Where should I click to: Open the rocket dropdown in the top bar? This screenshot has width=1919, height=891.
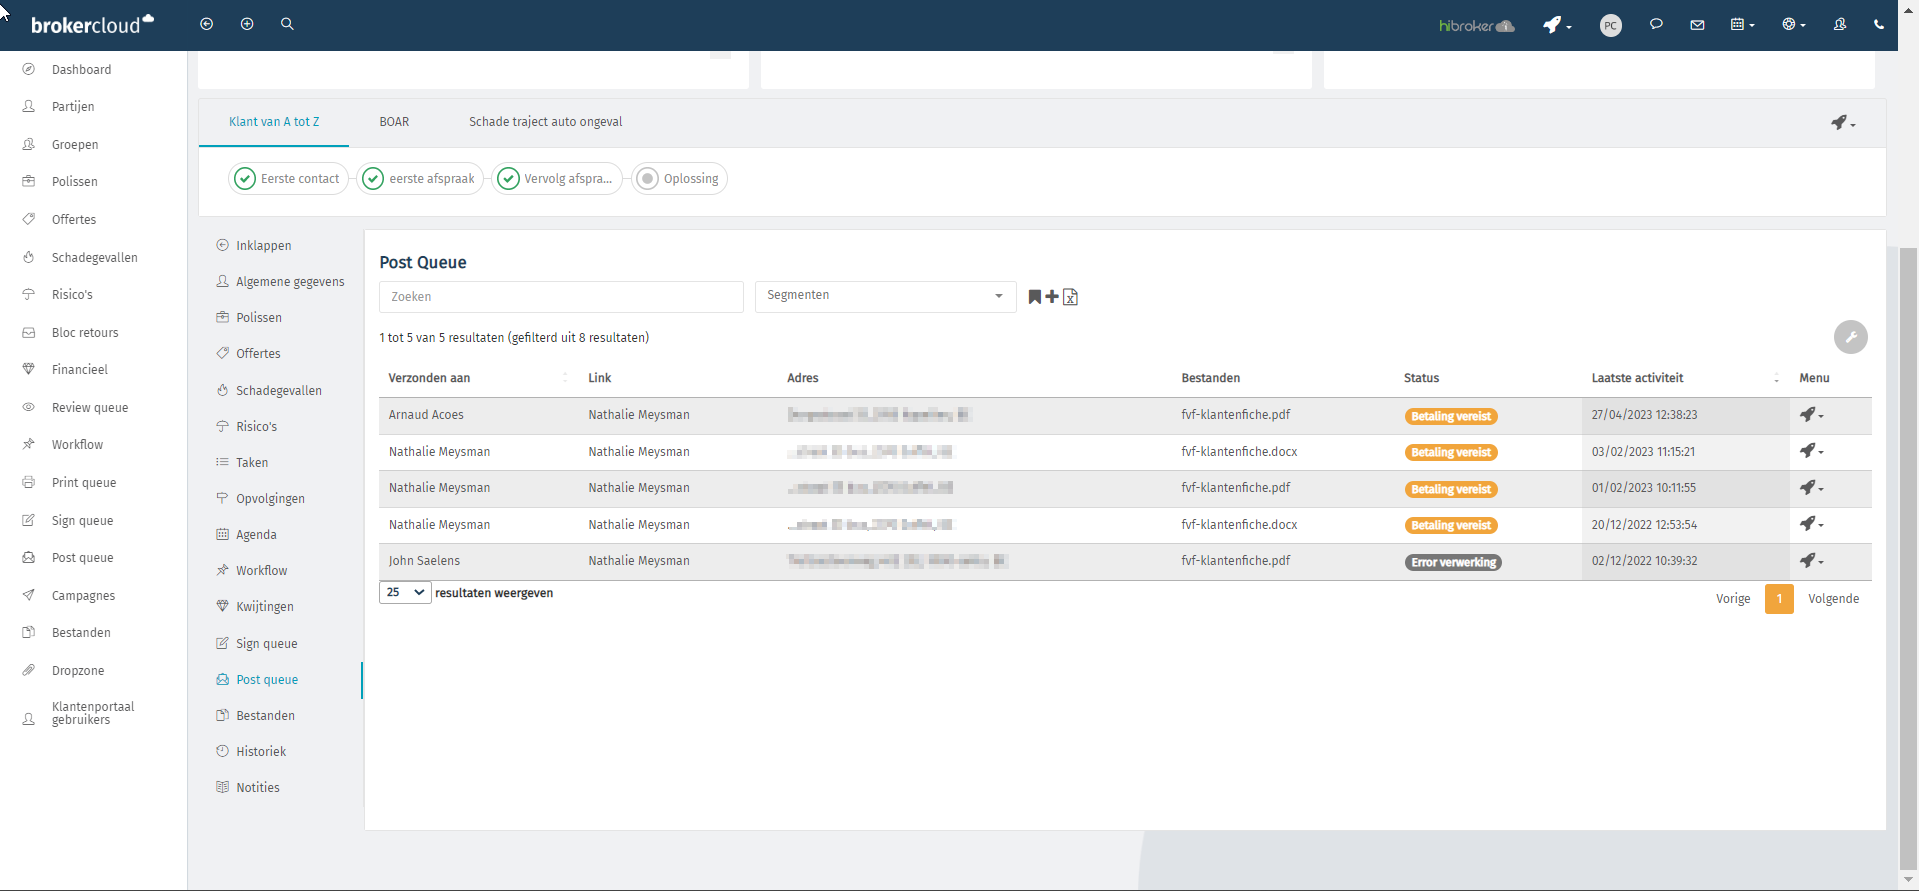coord(1557,25)
